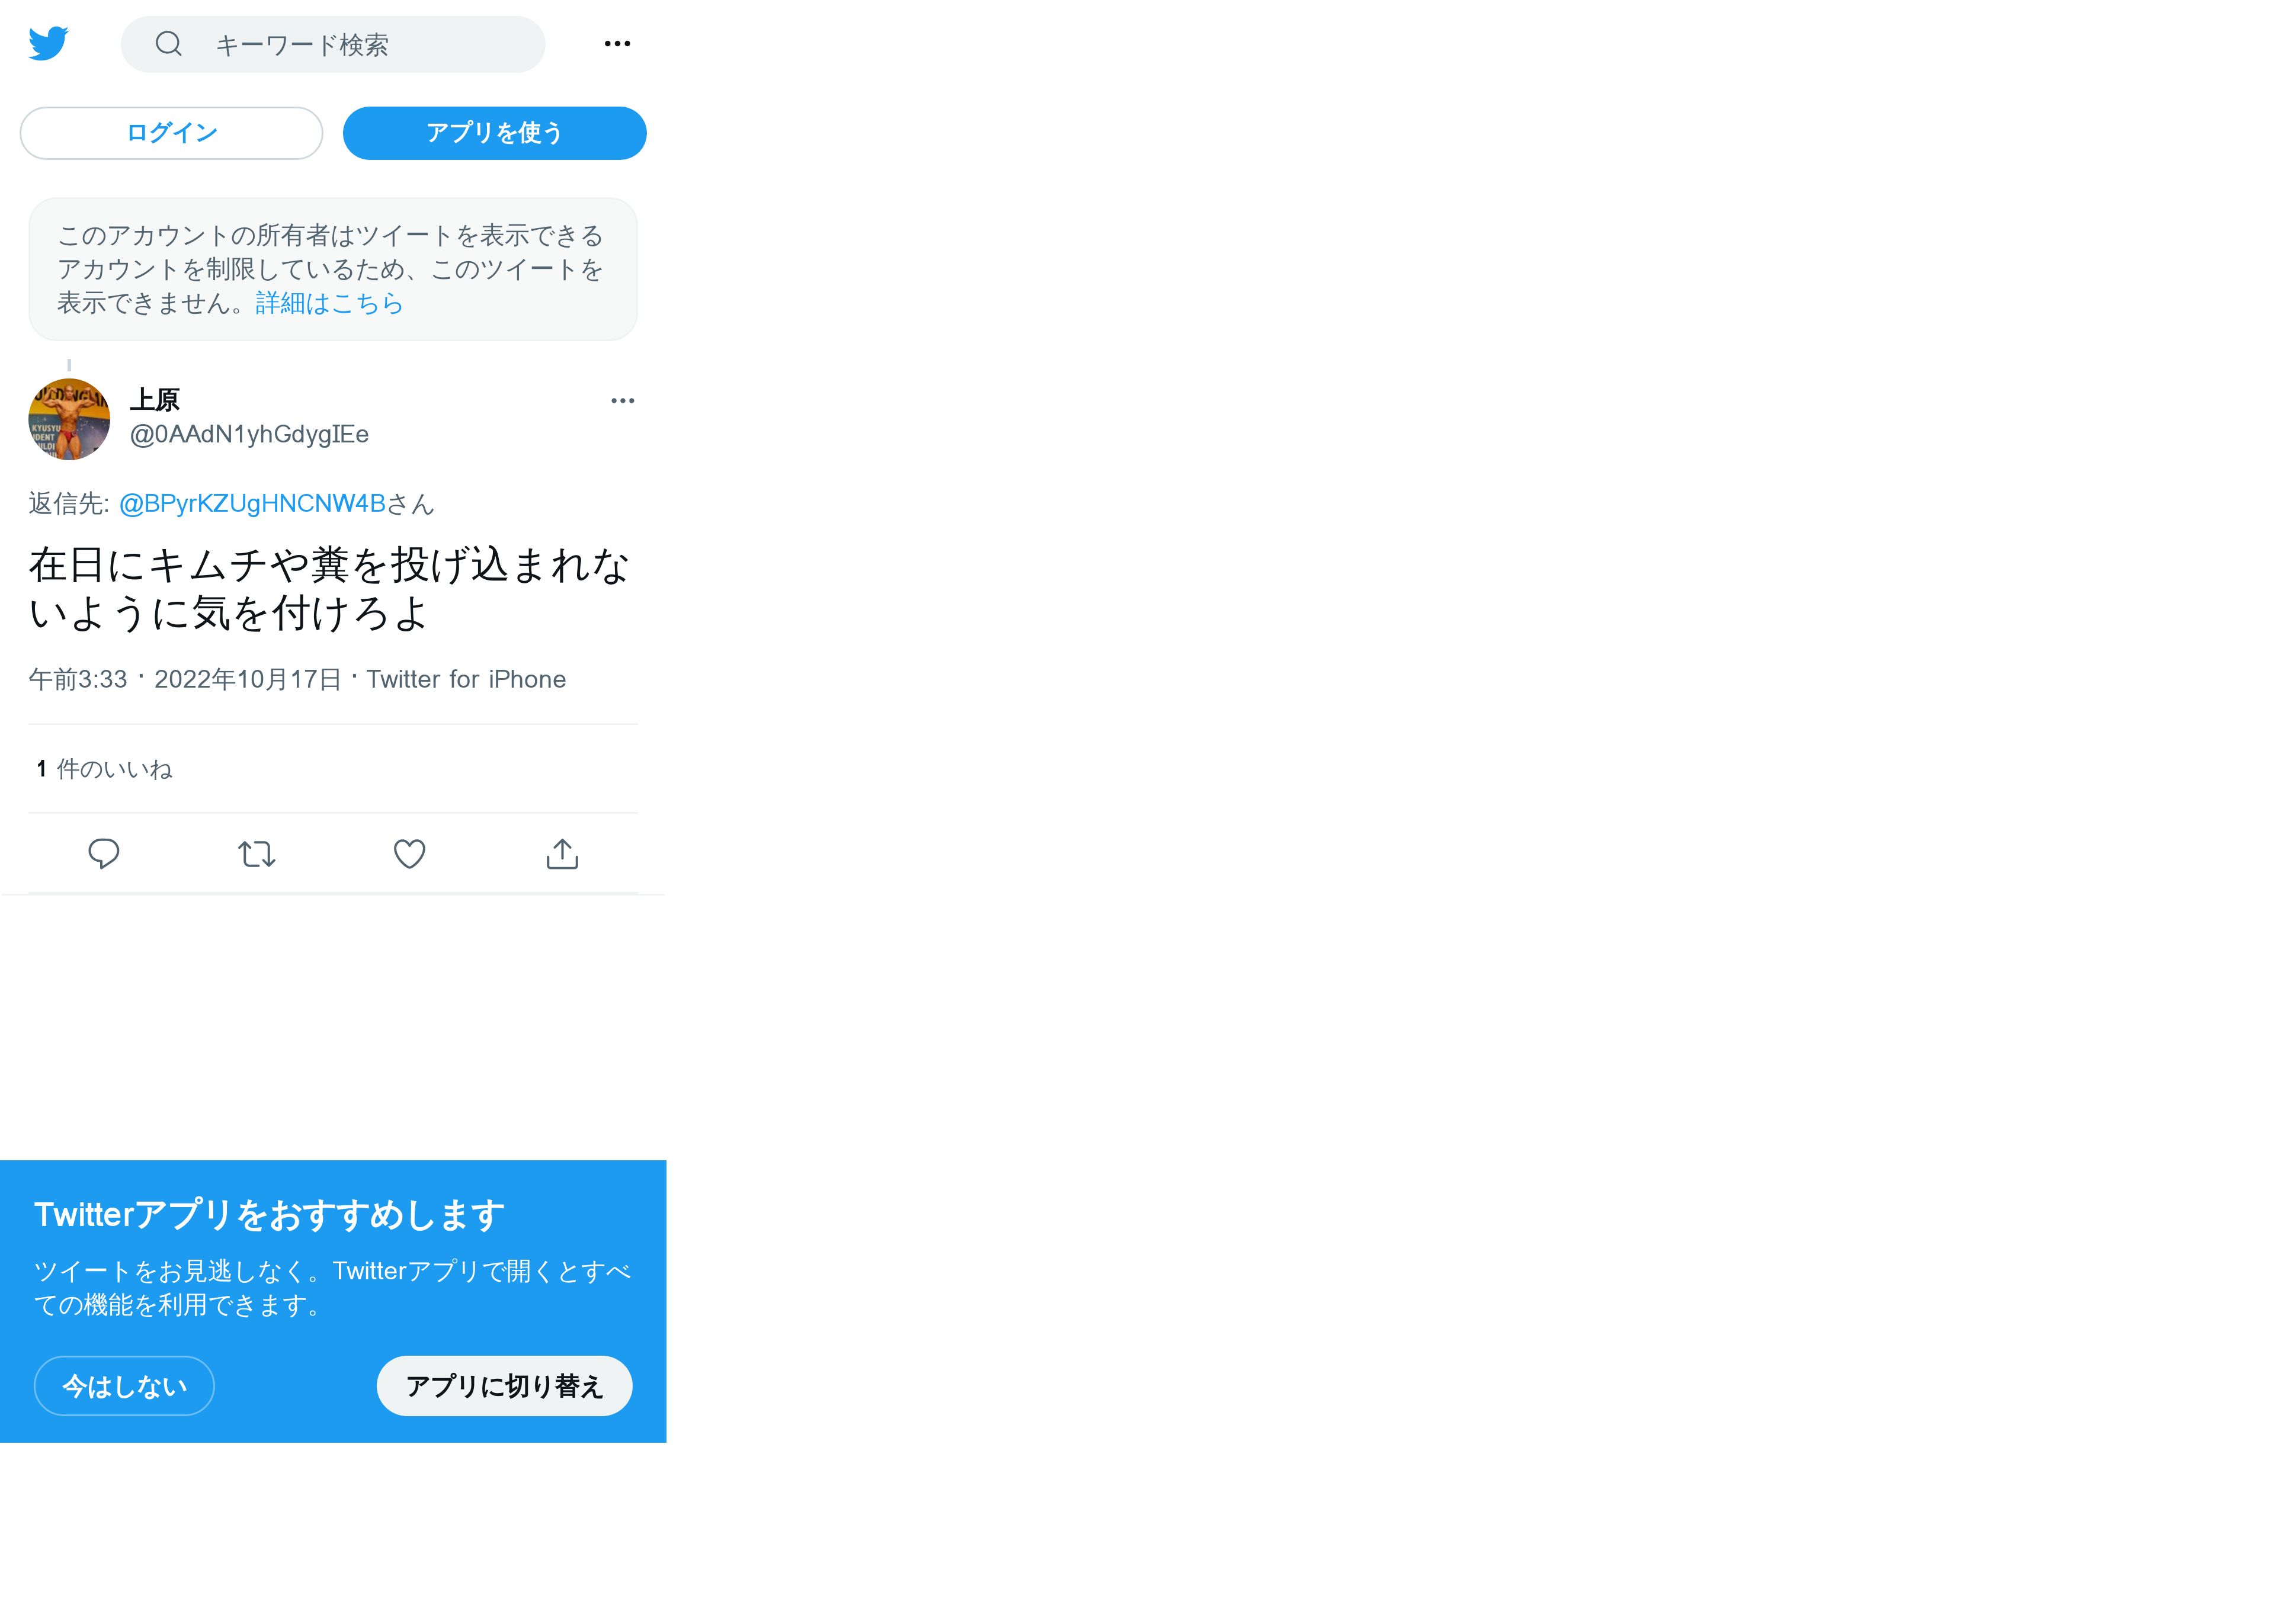Click the Twitter bird logo
Image resolution: width=2282 pixels, height=1624 pixels.
pos(48,44)
